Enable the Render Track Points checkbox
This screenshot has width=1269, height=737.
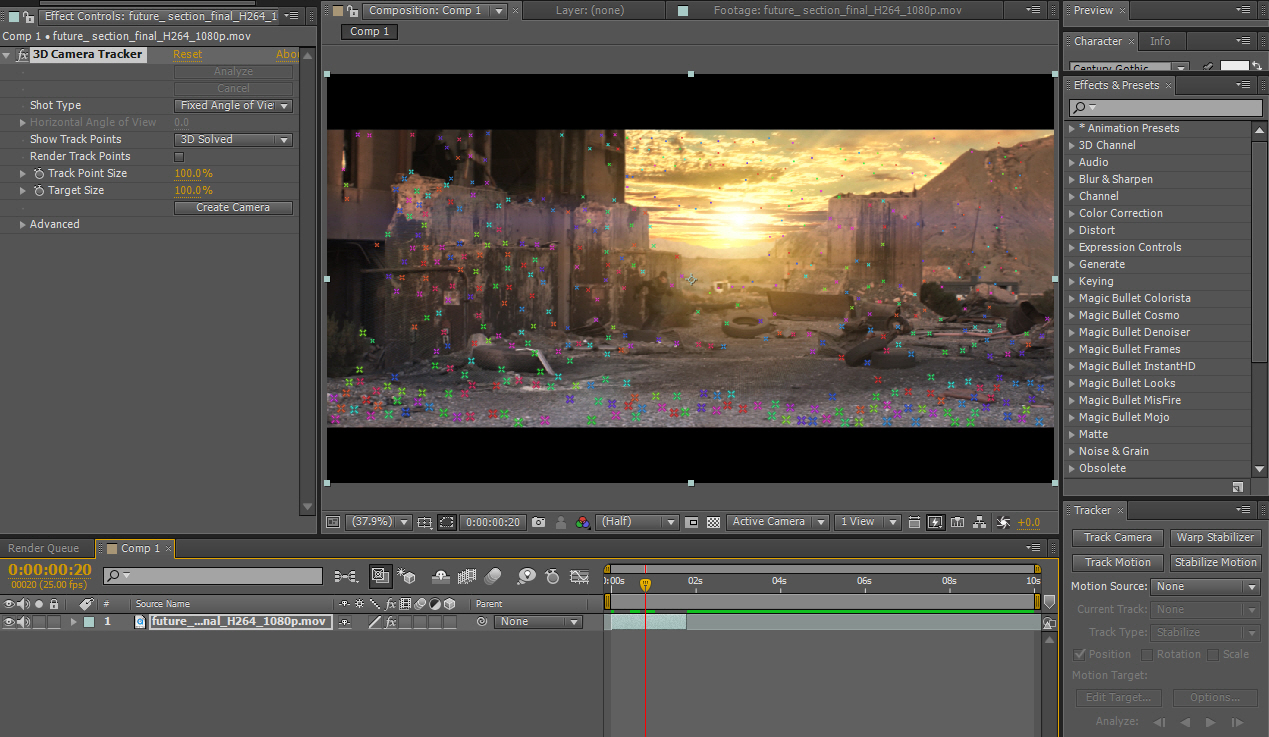point(179,157)
